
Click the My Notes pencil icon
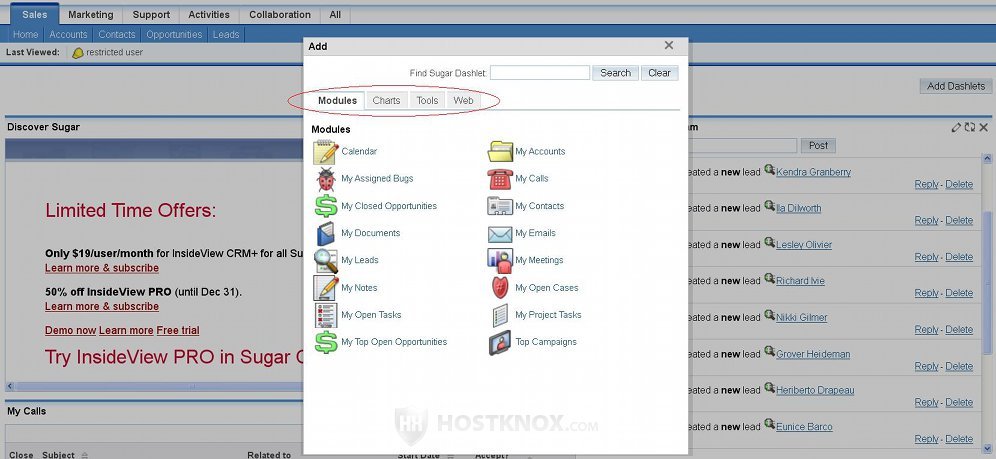click(x=326, y=288)
